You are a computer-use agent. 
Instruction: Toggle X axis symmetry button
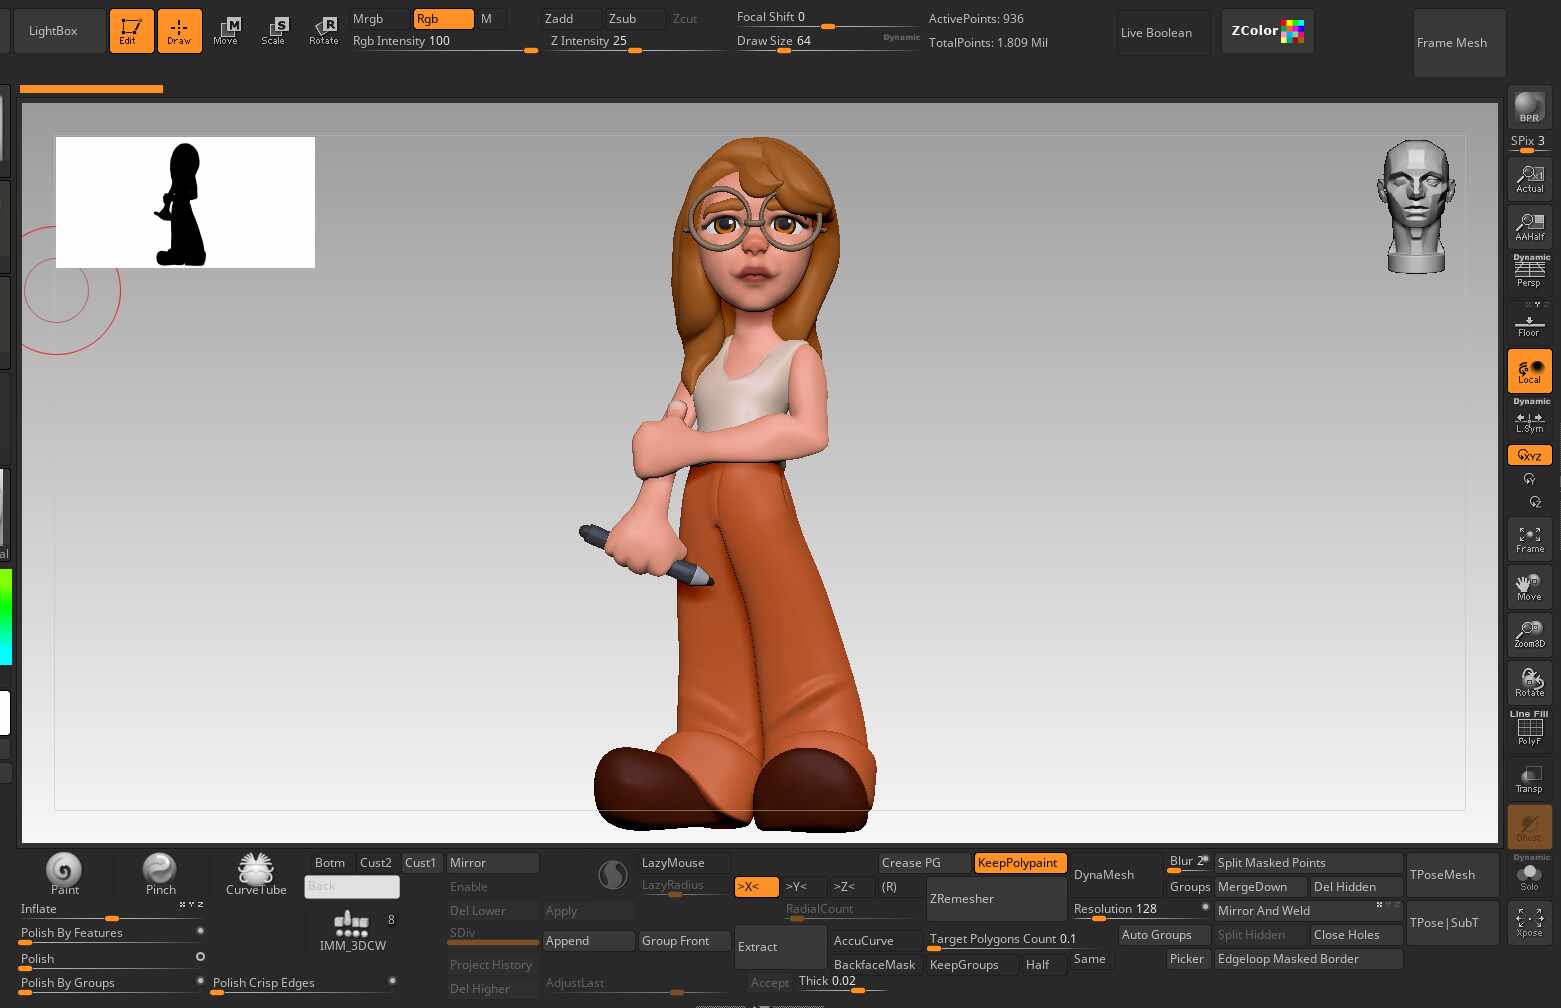(756, 887)
